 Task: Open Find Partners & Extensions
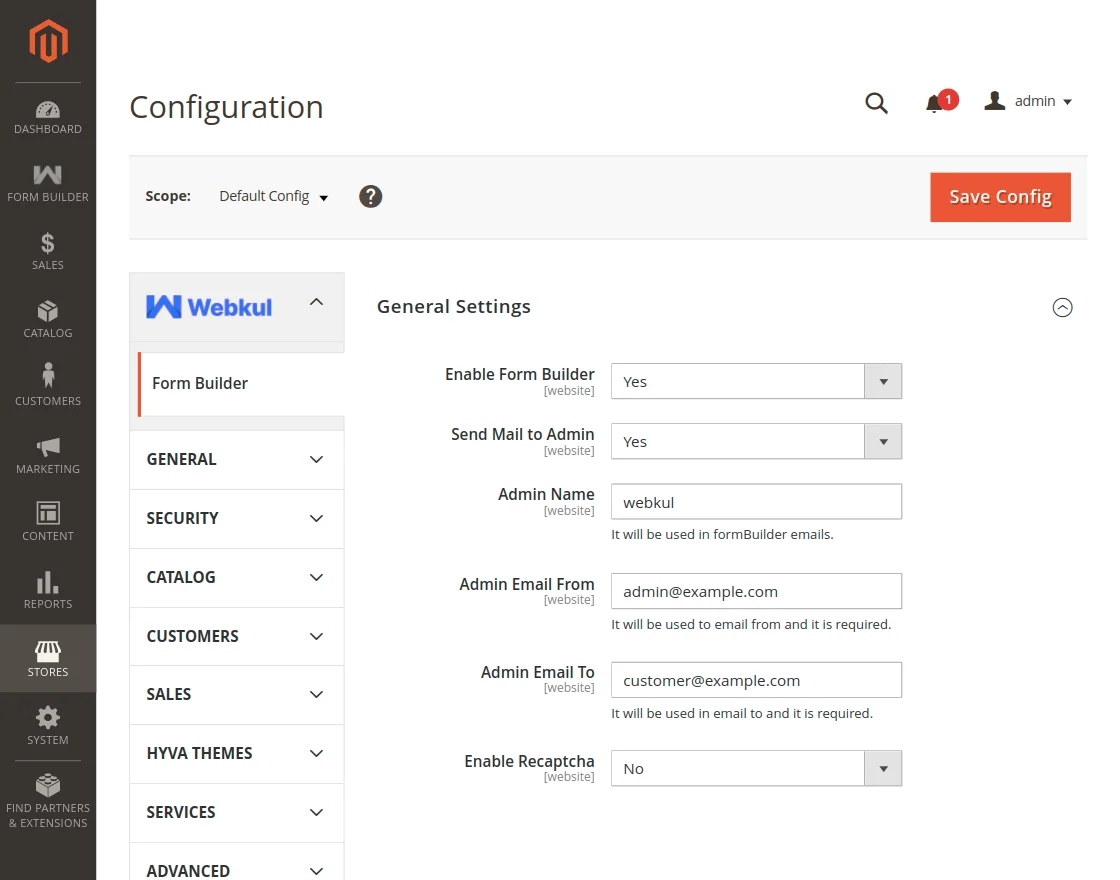tap(48, 801)
